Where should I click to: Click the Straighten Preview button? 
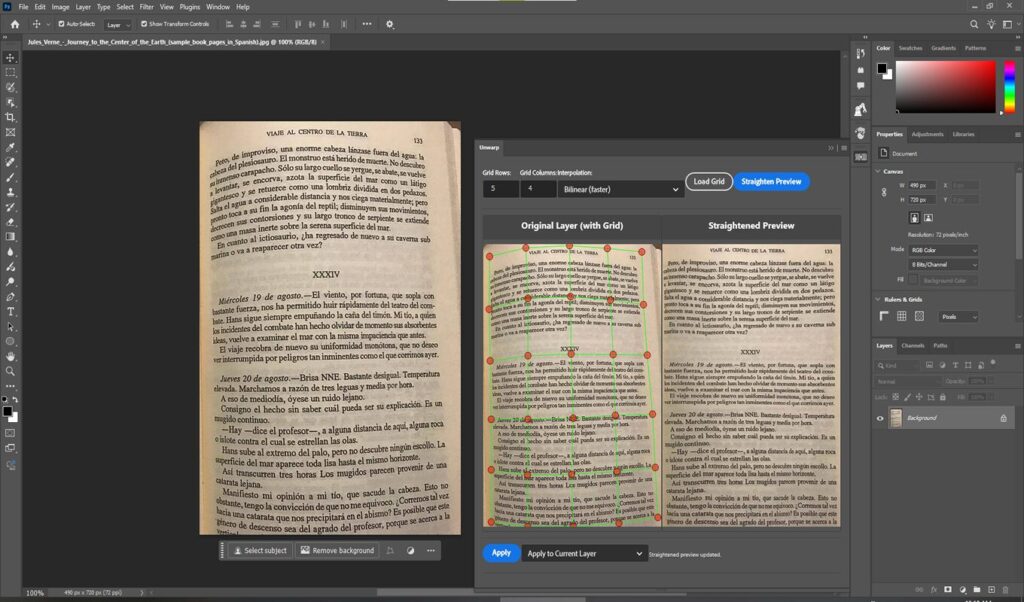(x=771, y=182)
